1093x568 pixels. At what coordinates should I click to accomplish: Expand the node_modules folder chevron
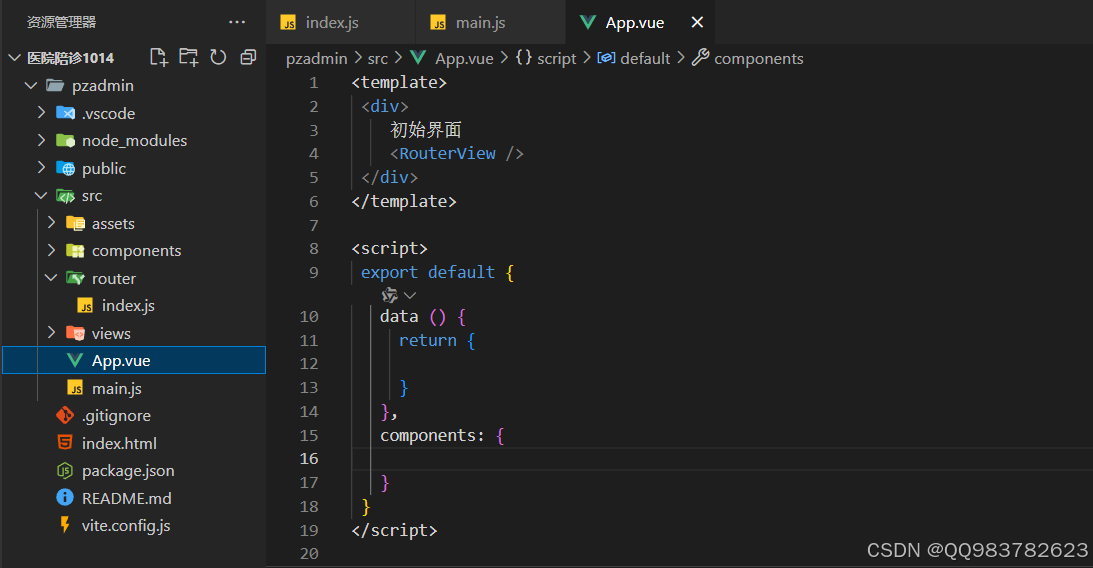[41, 140]
